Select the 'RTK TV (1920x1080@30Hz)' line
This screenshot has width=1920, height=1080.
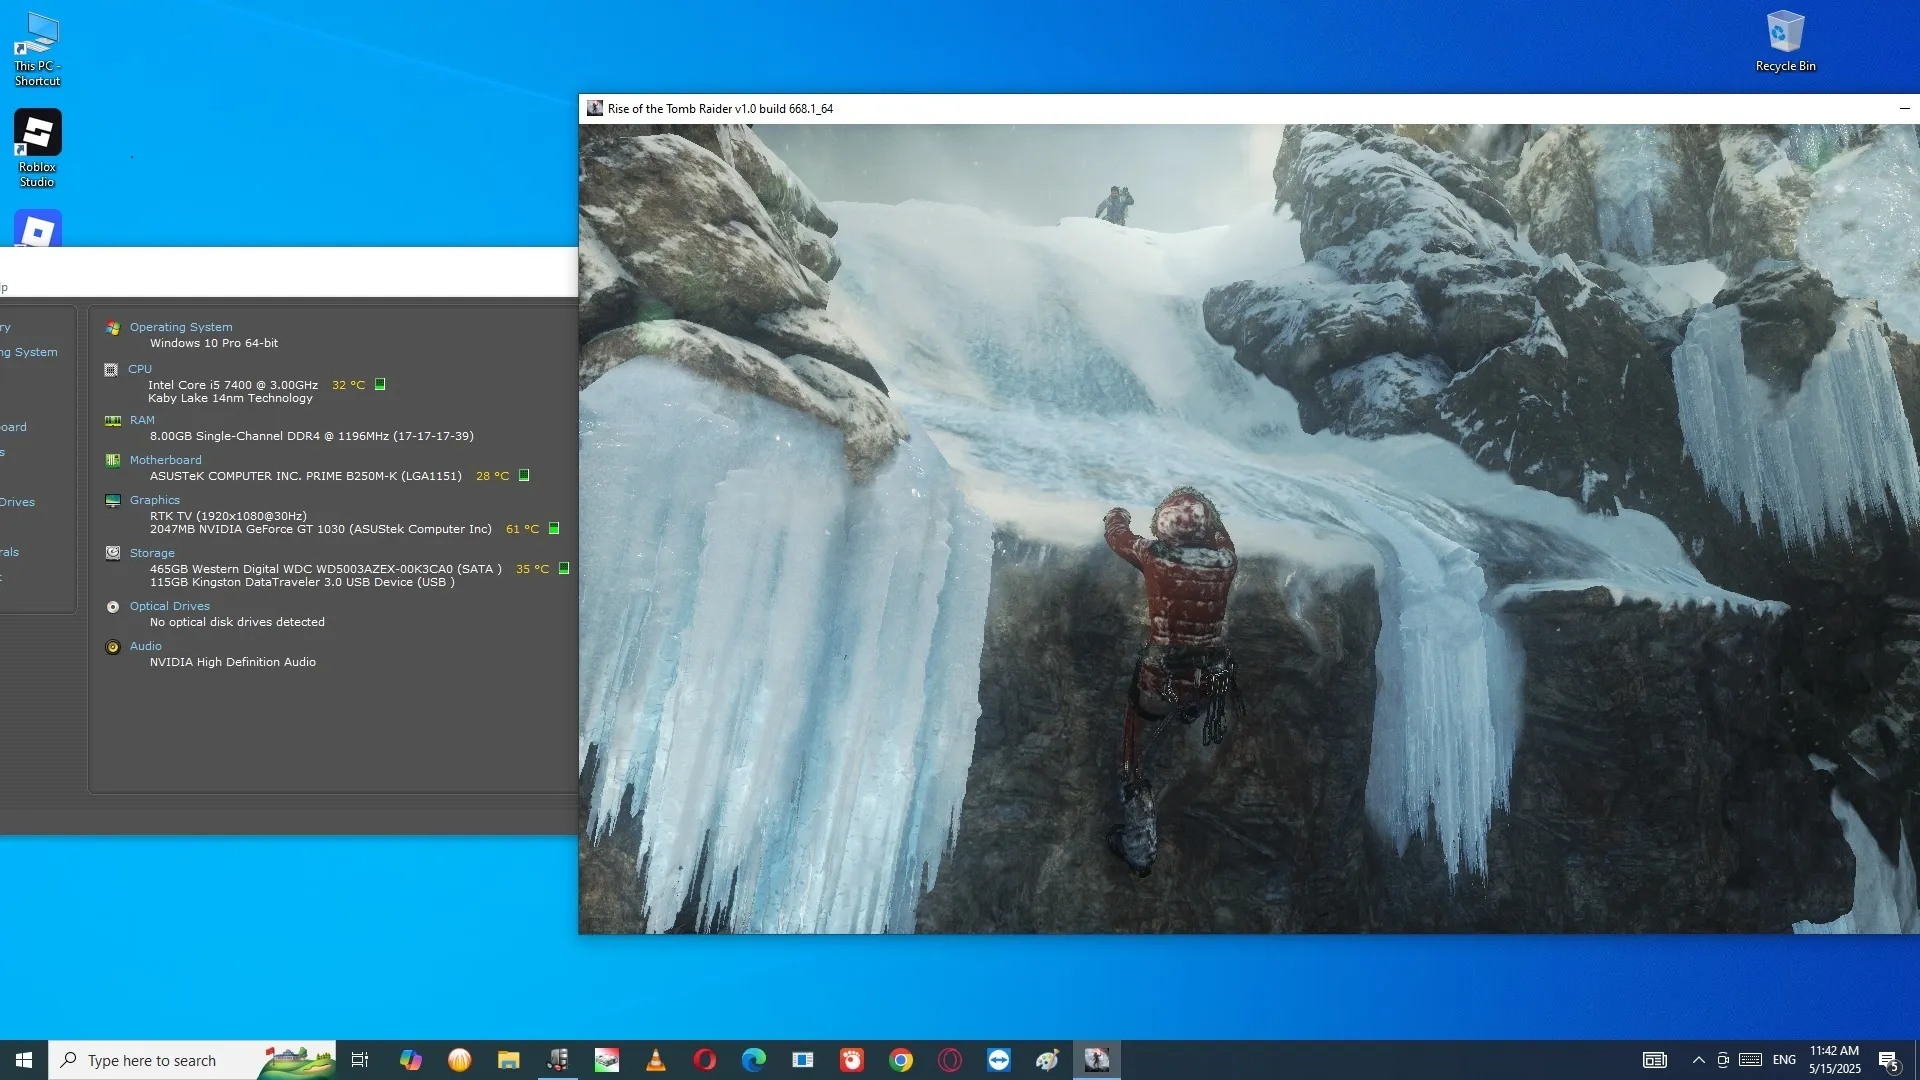coord(228,516)
